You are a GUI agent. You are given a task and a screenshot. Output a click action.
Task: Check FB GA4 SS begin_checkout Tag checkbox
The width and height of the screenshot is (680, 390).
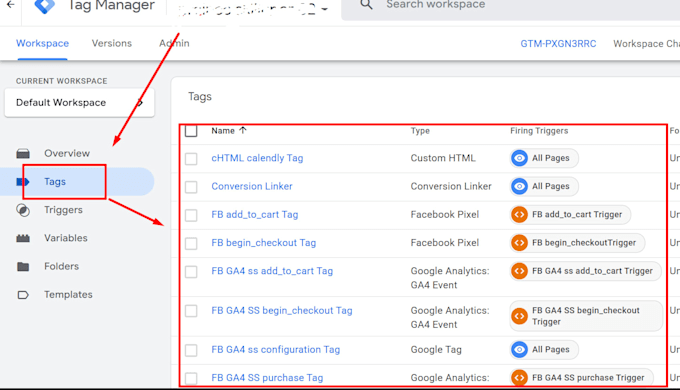[191, 311]
